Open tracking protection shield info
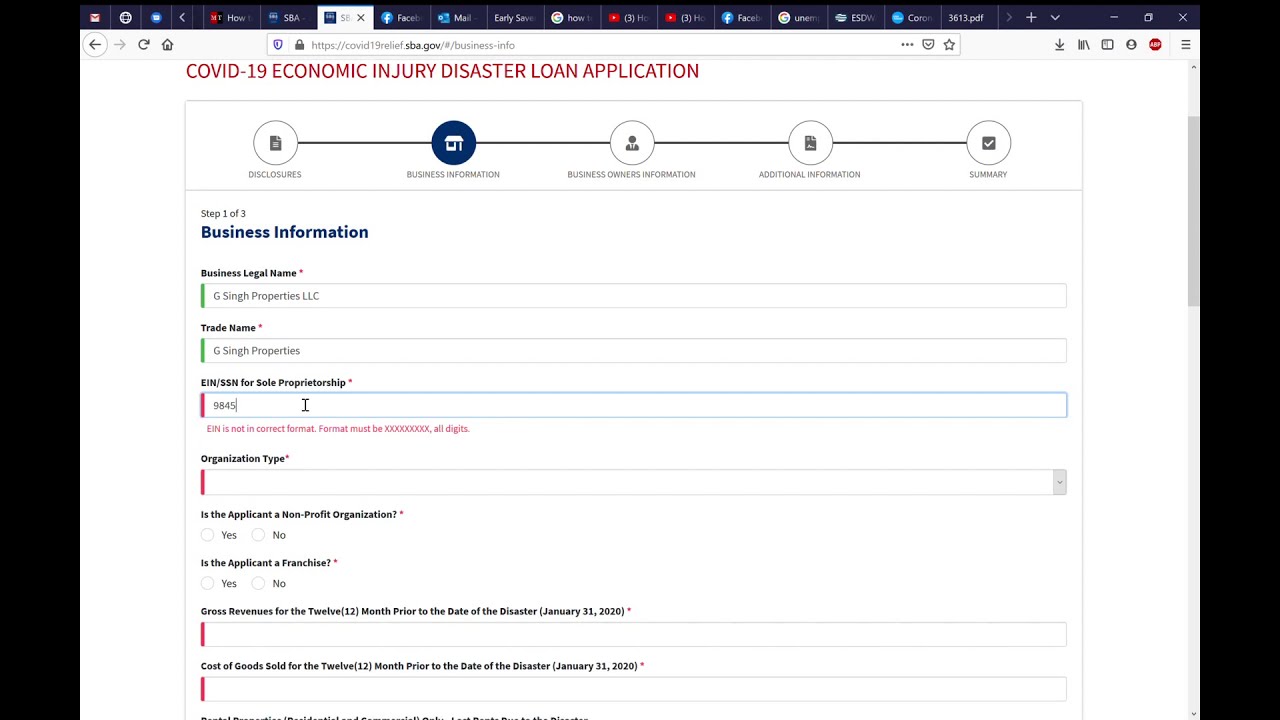This screenshot has height=720, width=1280. (x=278, y=45)
